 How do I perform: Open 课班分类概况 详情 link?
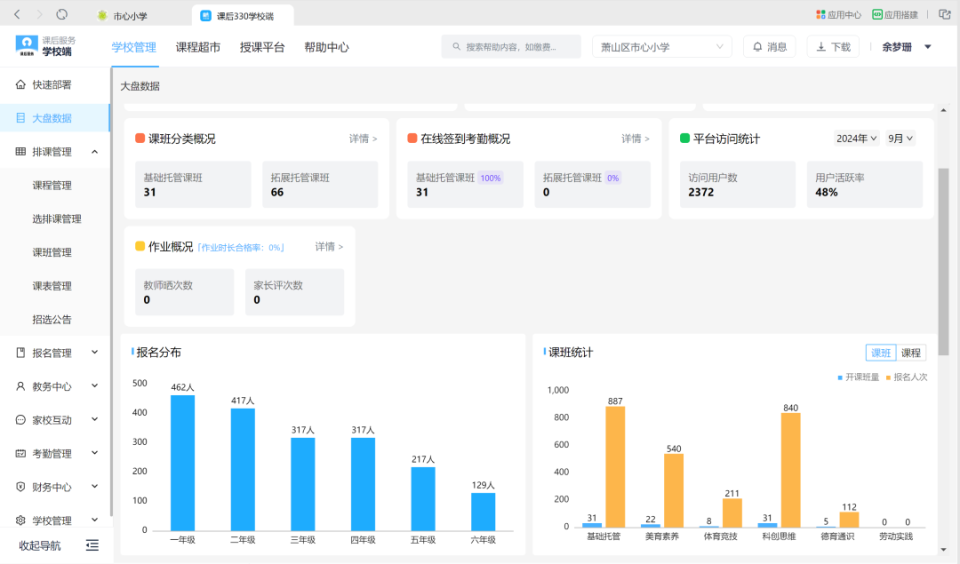coord(363,139)
